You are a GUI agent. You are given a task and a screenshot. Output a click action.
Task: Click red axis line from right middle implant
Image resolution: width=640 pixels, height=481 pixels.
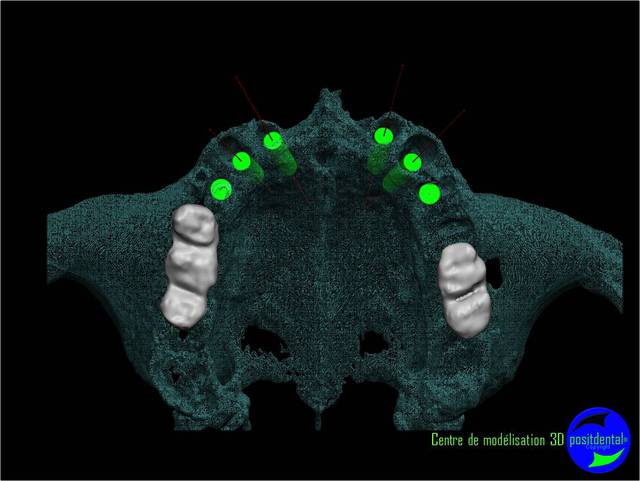click(x=450, y=125)
